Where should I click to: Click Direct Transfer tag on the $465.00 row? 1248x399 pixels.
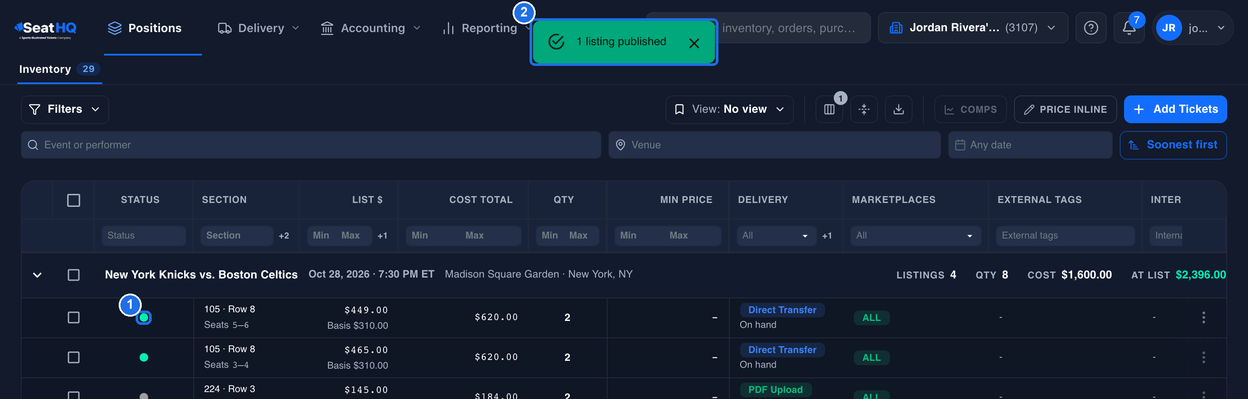782,350
